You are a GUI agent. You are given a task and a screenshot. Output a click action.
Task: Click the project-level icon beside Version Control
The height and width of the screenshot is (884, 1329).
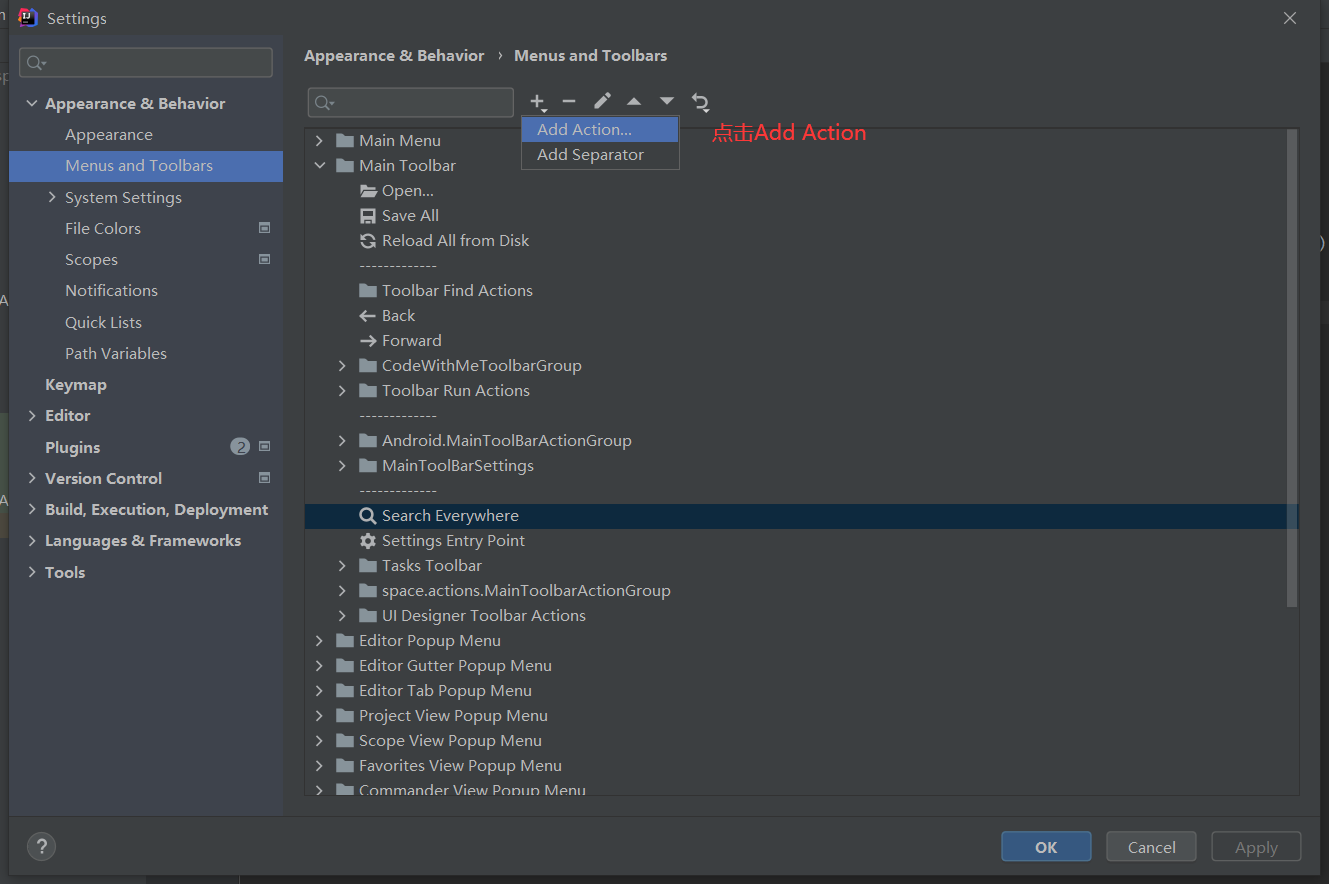point(264,478)
